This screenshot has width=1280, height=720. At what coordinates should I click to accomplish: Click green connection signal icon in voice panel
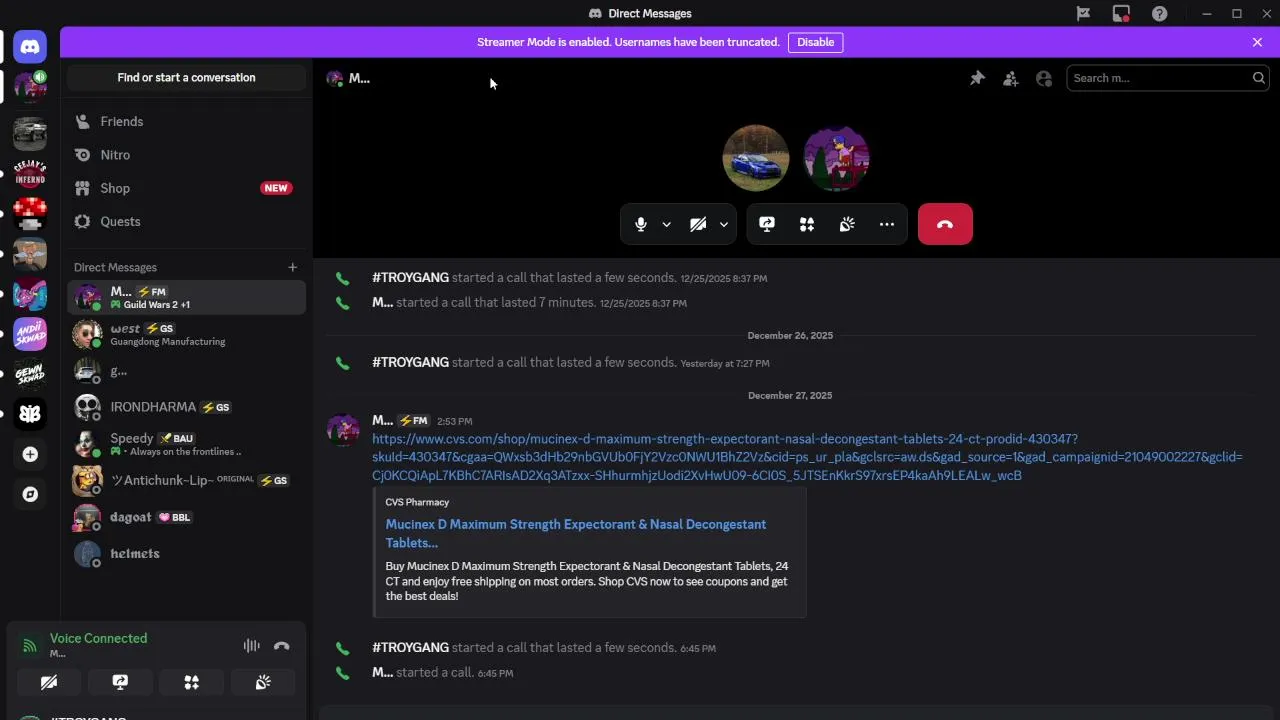tap(30, 646)
